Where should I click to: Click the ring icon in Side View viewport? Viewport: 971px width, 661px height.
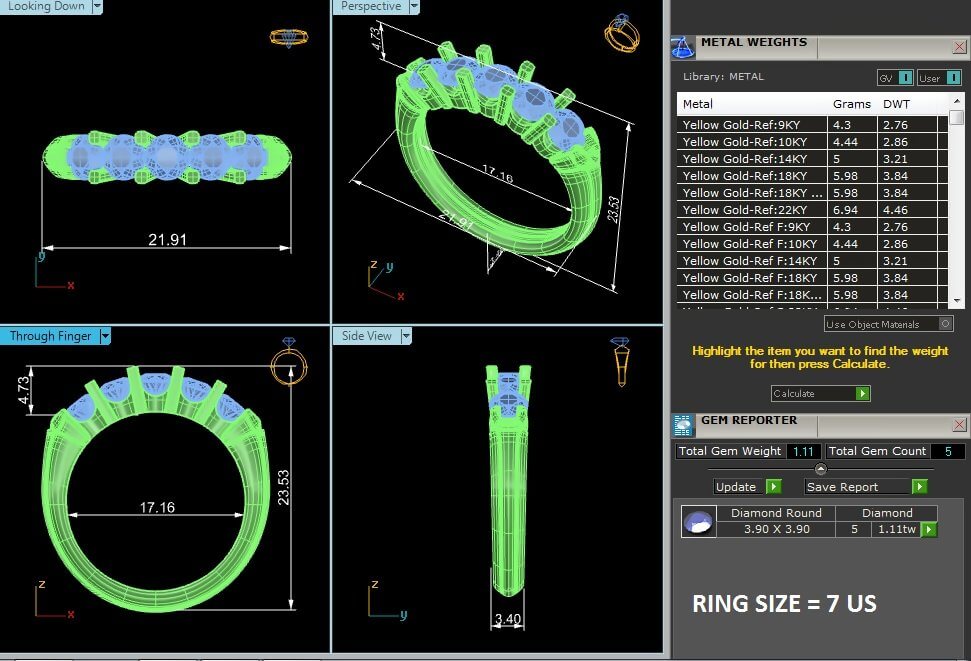coord(620,362)
